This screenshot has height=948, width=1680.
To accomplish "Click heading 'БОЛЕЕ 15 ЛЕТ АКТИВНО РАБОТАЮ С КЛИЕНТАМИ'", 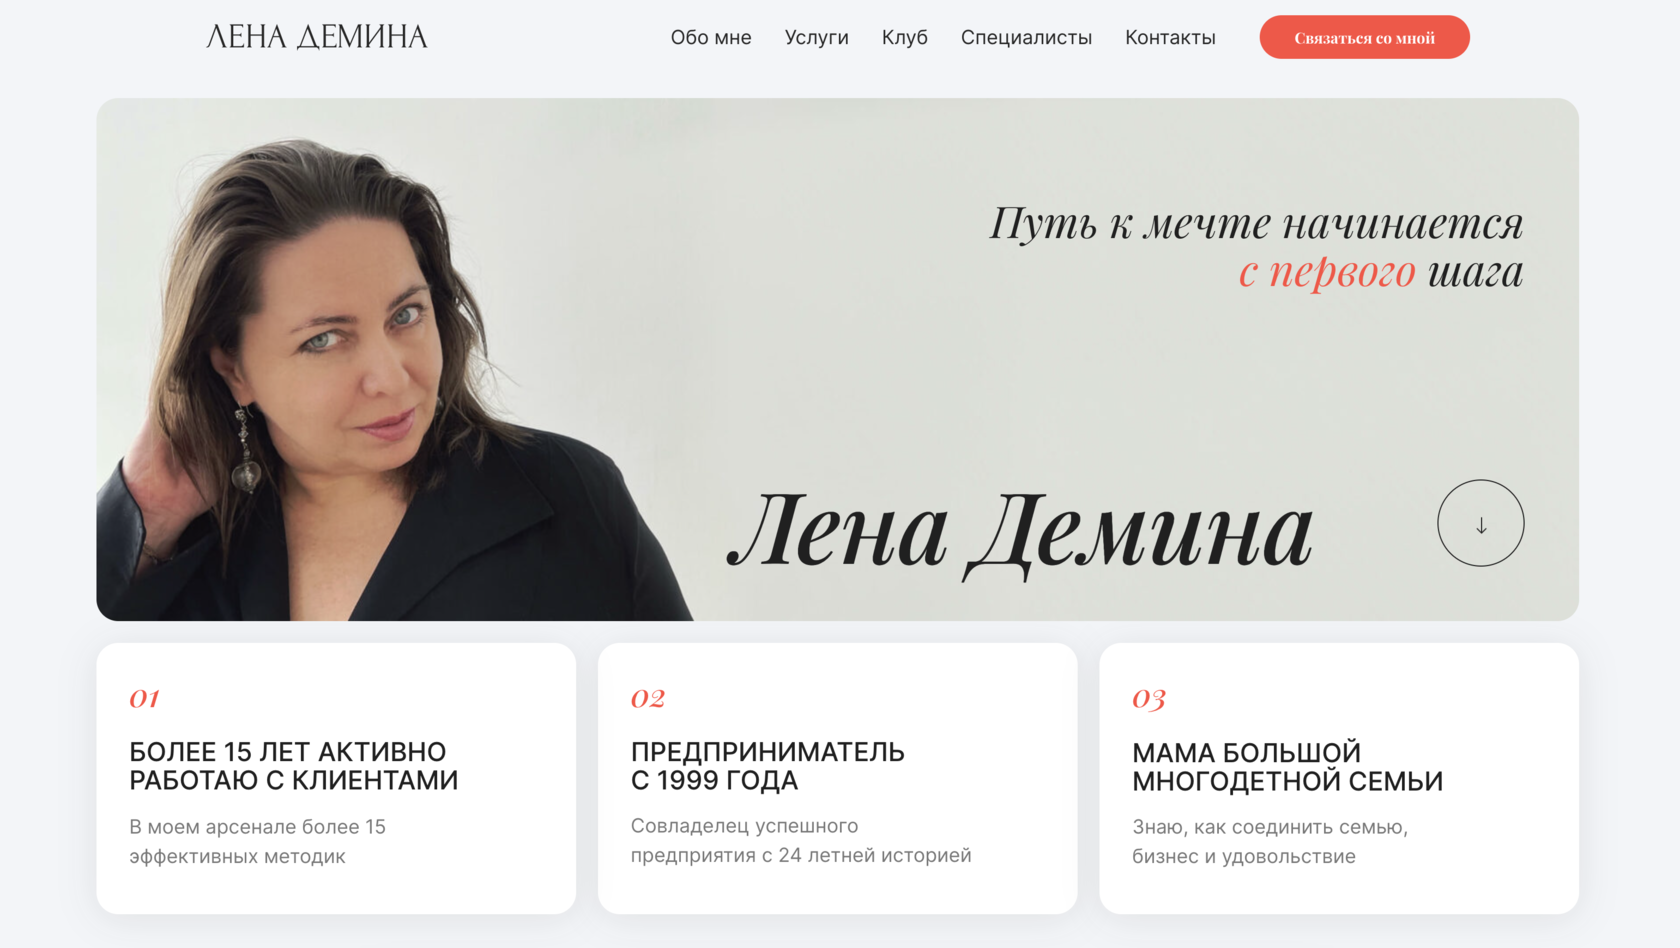I will point(294,766).
